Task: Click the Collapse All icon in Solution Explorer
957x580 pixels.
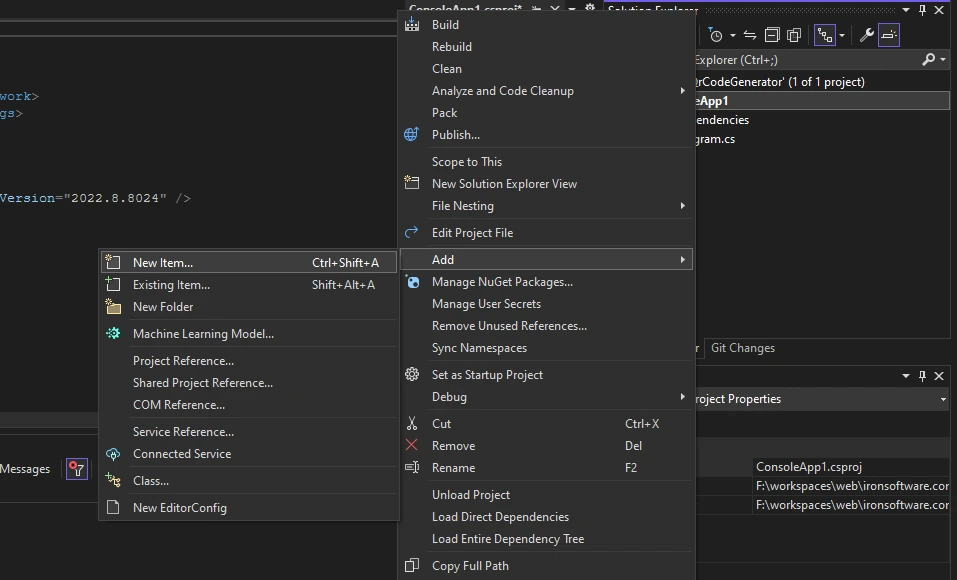Action: coord(773,35)
